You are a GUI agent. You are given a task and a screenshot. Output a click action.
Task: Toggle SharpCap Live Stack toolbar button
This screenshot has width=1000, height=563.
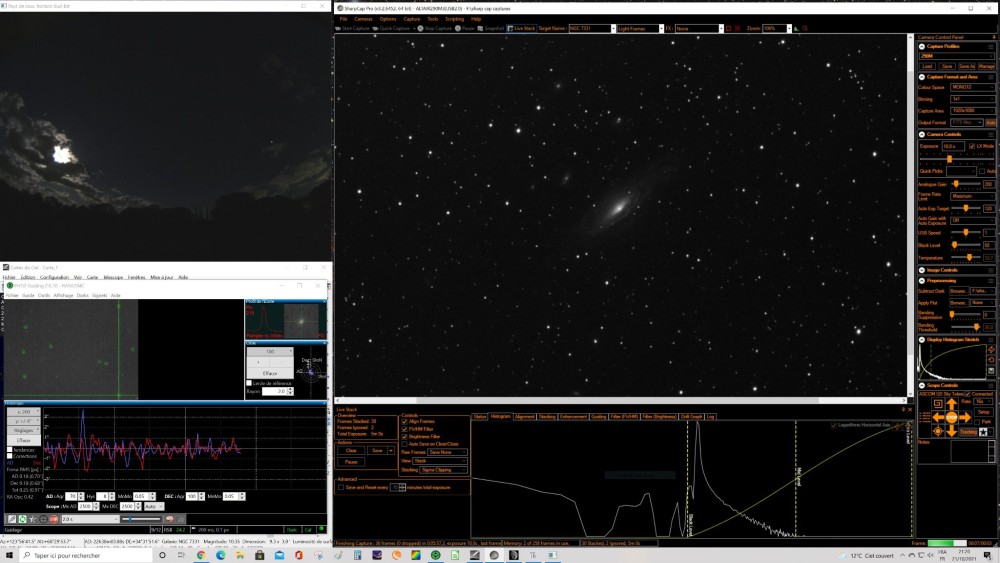(x=521, y=29)
